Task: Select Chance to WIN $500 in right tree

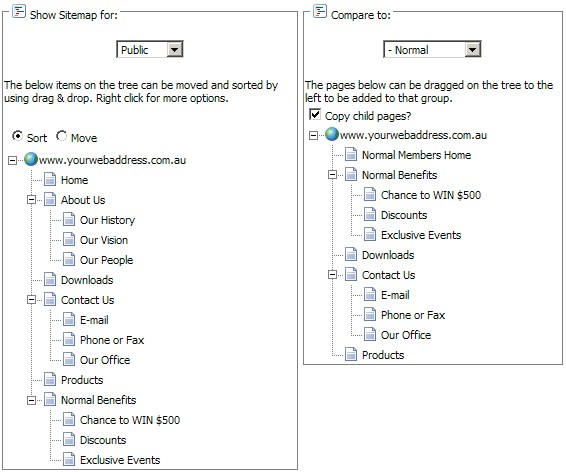Action: tap(431, 195)
